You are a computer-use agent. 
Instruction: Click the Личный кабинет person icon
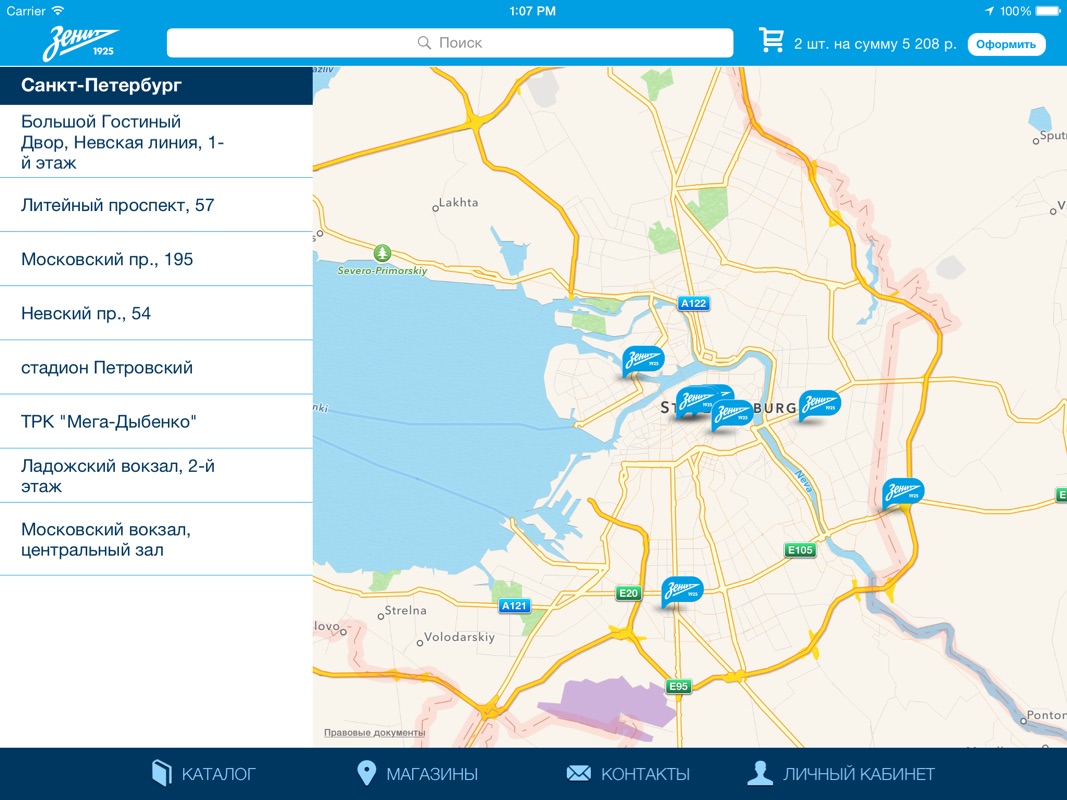760,773
